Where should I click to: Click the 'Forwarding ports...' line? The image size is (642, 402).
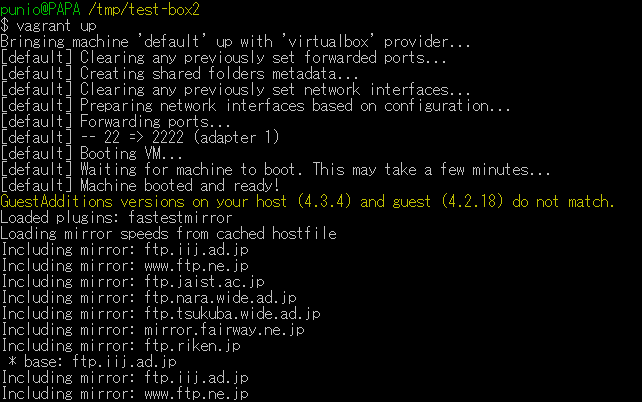coord(115,122)
